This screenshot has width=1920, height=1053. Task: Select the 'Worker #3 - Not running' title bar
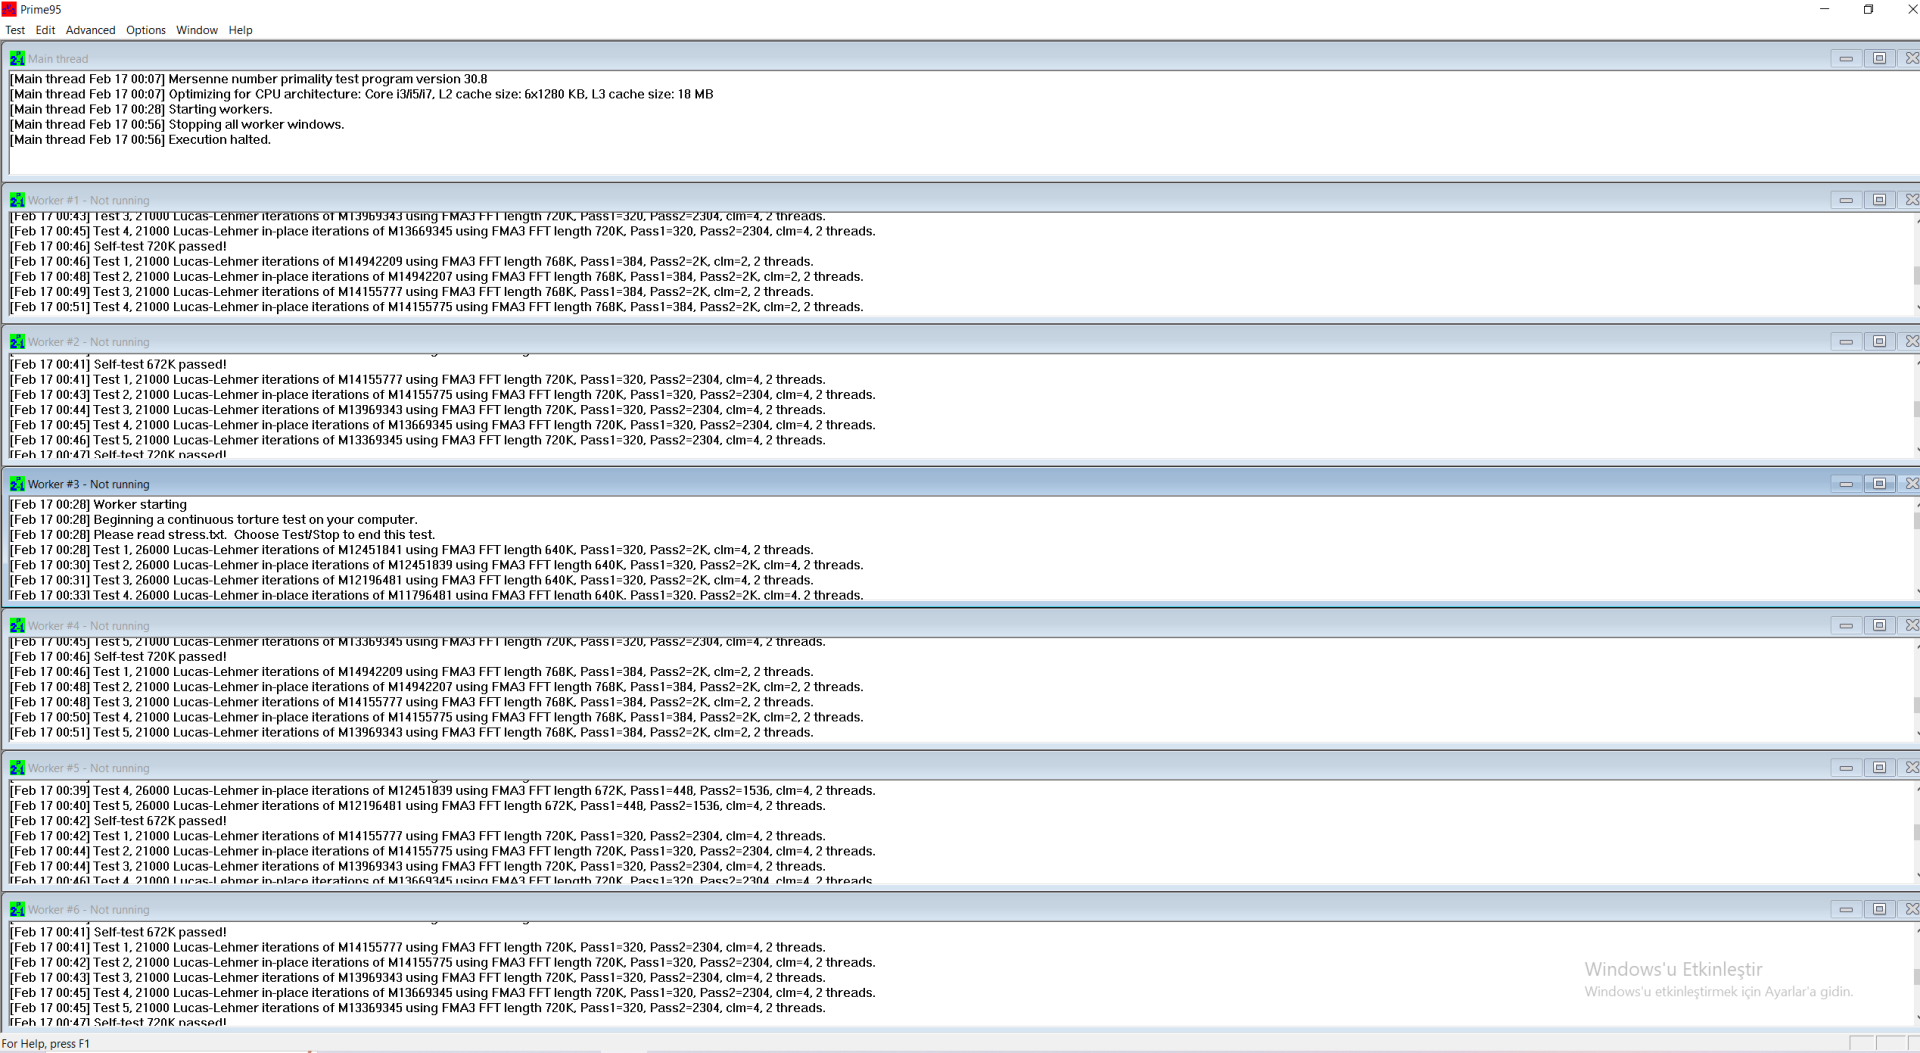[x=89, y=484]
